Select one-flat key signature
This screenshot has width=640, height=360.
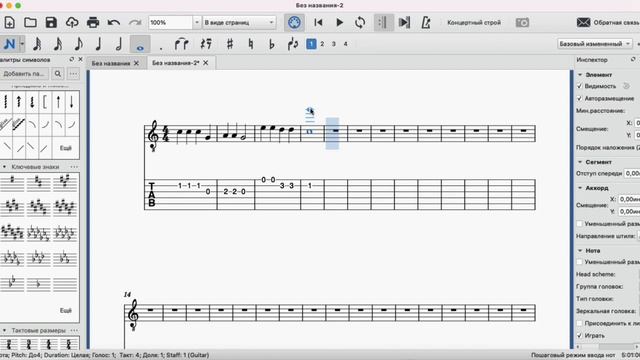point(38,284)
